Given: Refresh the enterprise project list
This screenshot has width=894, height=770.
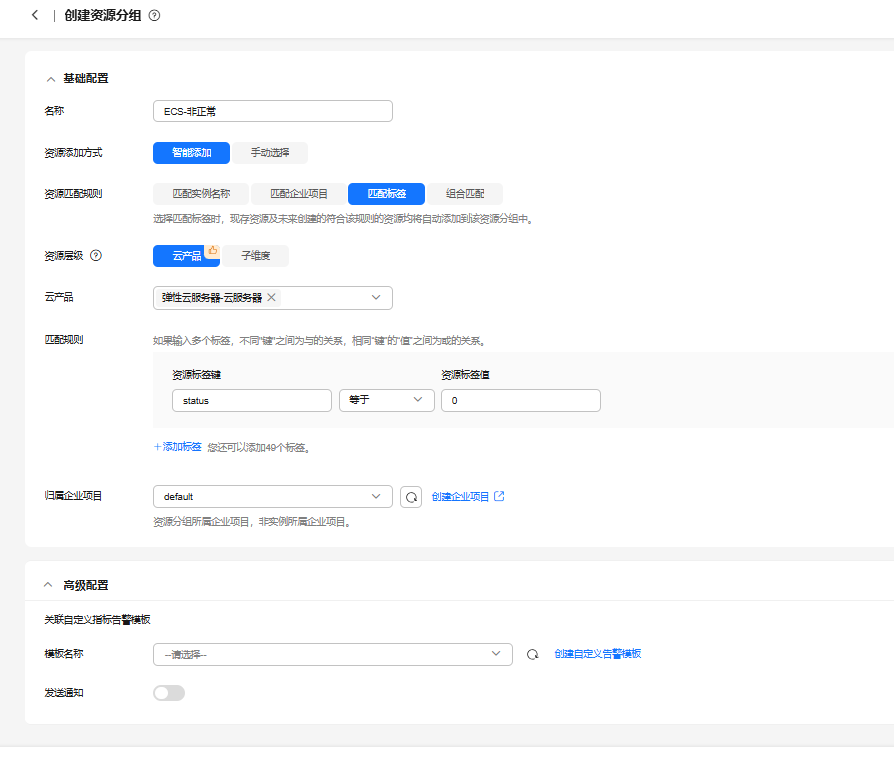Looking at the screenshot, I should tap(411, 497).
